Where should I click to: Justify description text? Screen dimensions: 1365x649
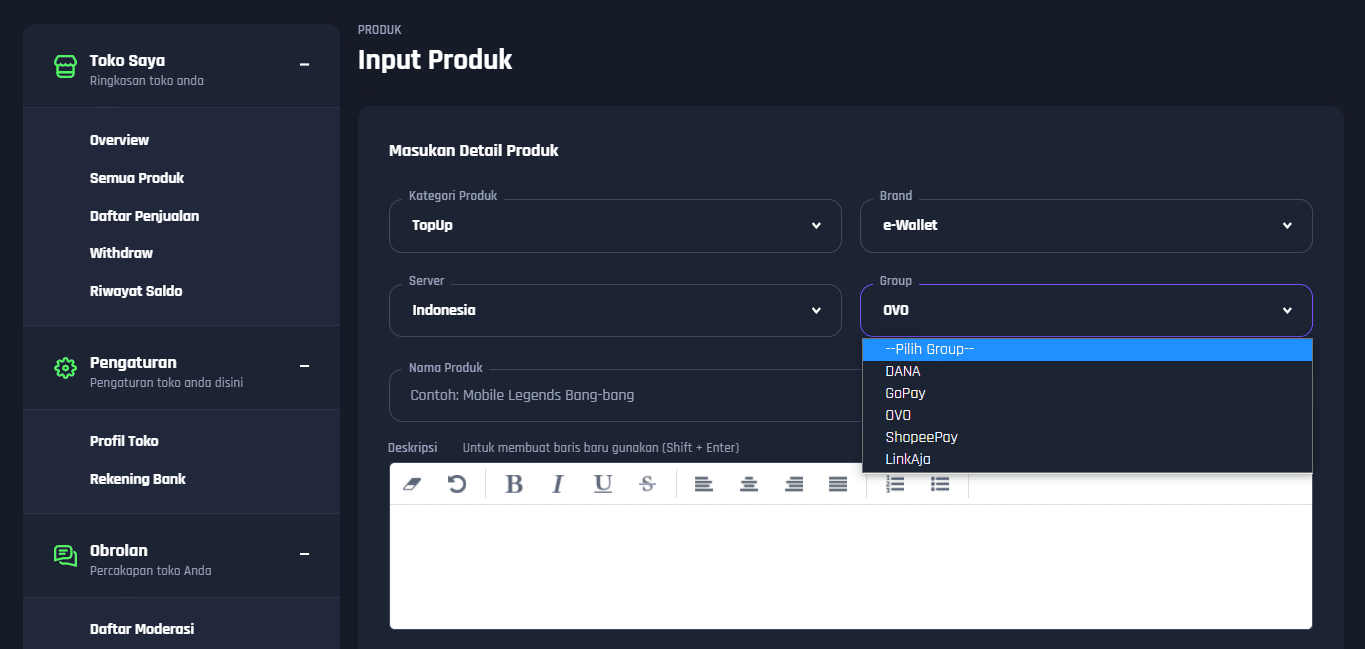pos(838,484)
